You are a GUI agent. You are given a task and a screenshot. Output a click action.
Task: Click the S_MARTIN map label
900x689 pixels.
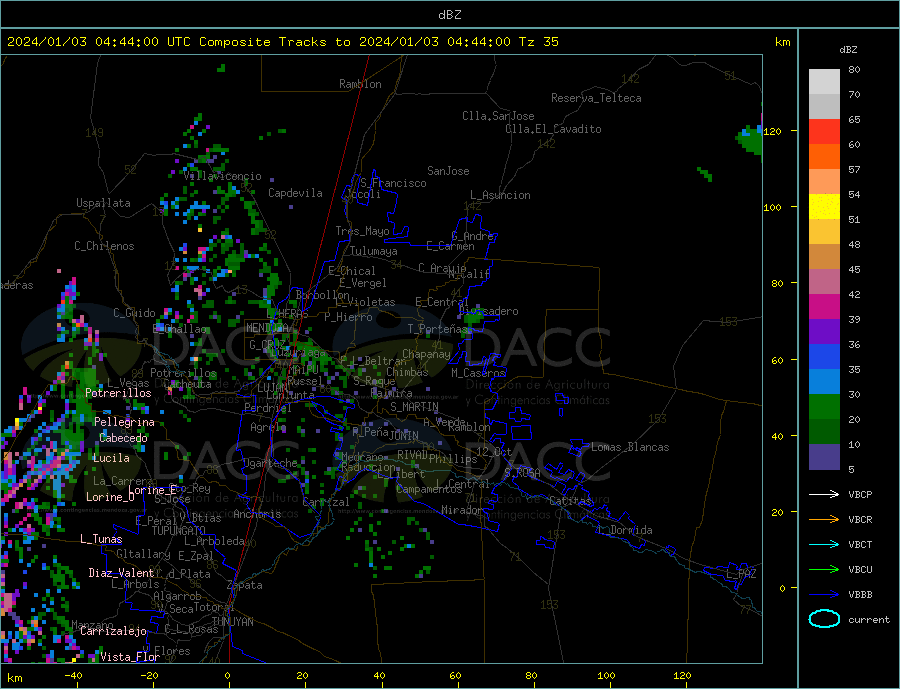[414, 407]
